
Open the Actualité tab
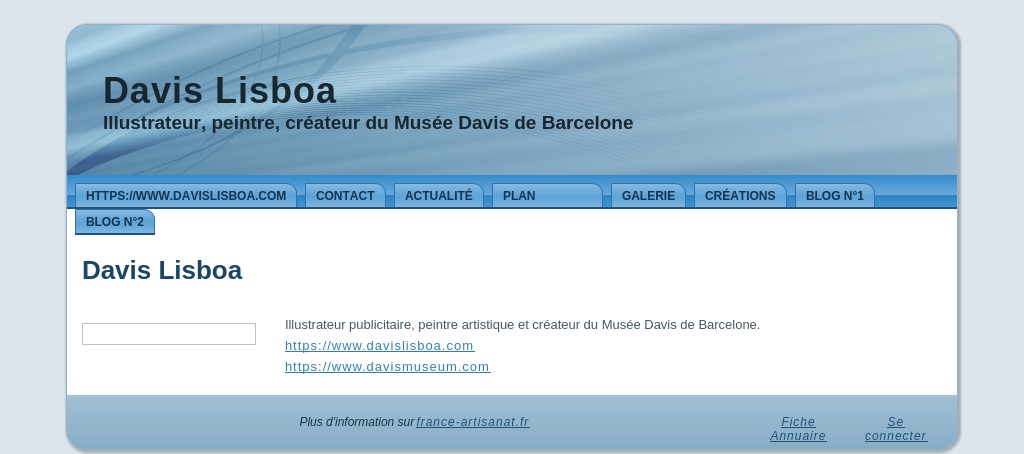pyautogui.click(x=438, y=196)
